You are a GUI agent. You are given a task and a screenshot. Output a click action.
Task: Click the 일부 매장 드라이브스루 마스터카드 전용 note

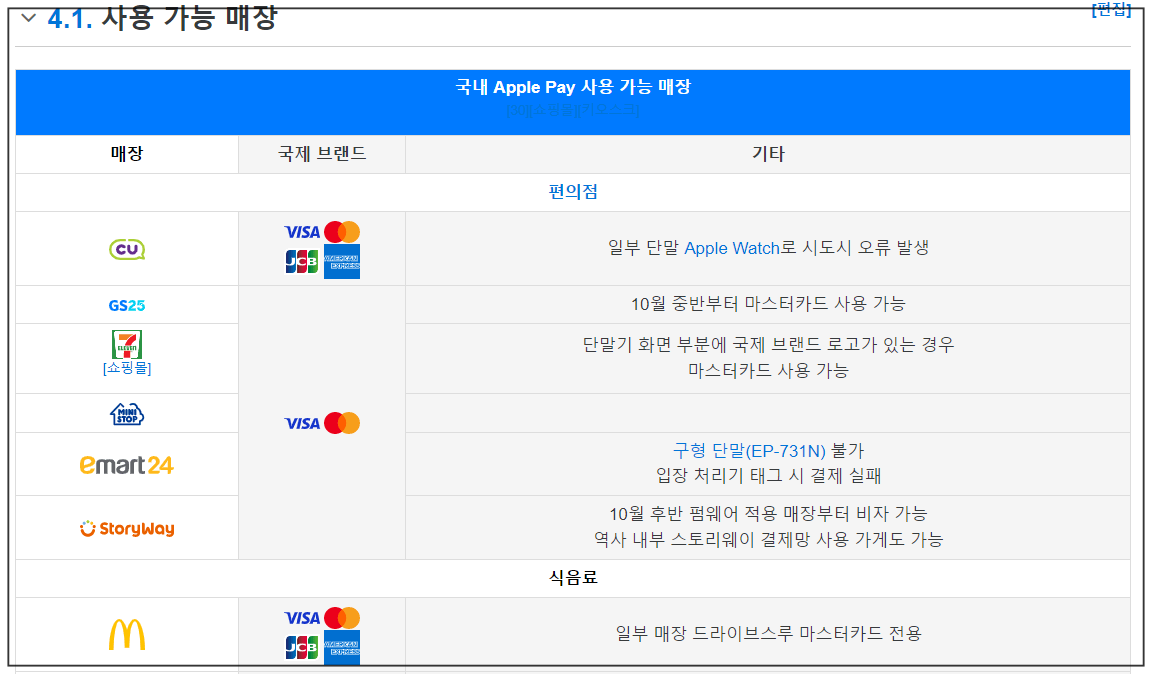pos(768,634)
